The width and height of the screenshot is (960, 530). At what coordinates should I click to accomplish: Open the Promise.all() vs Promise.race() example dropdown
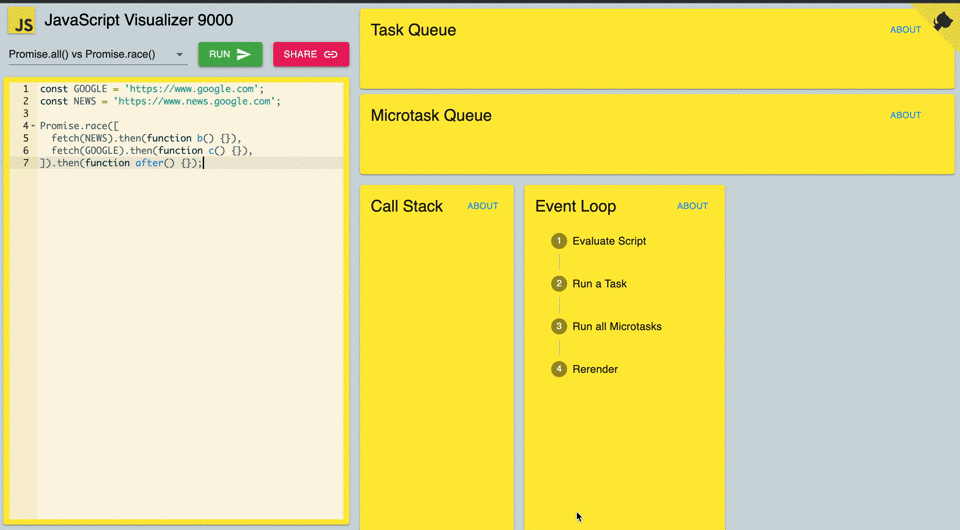(x=96, y=54)
